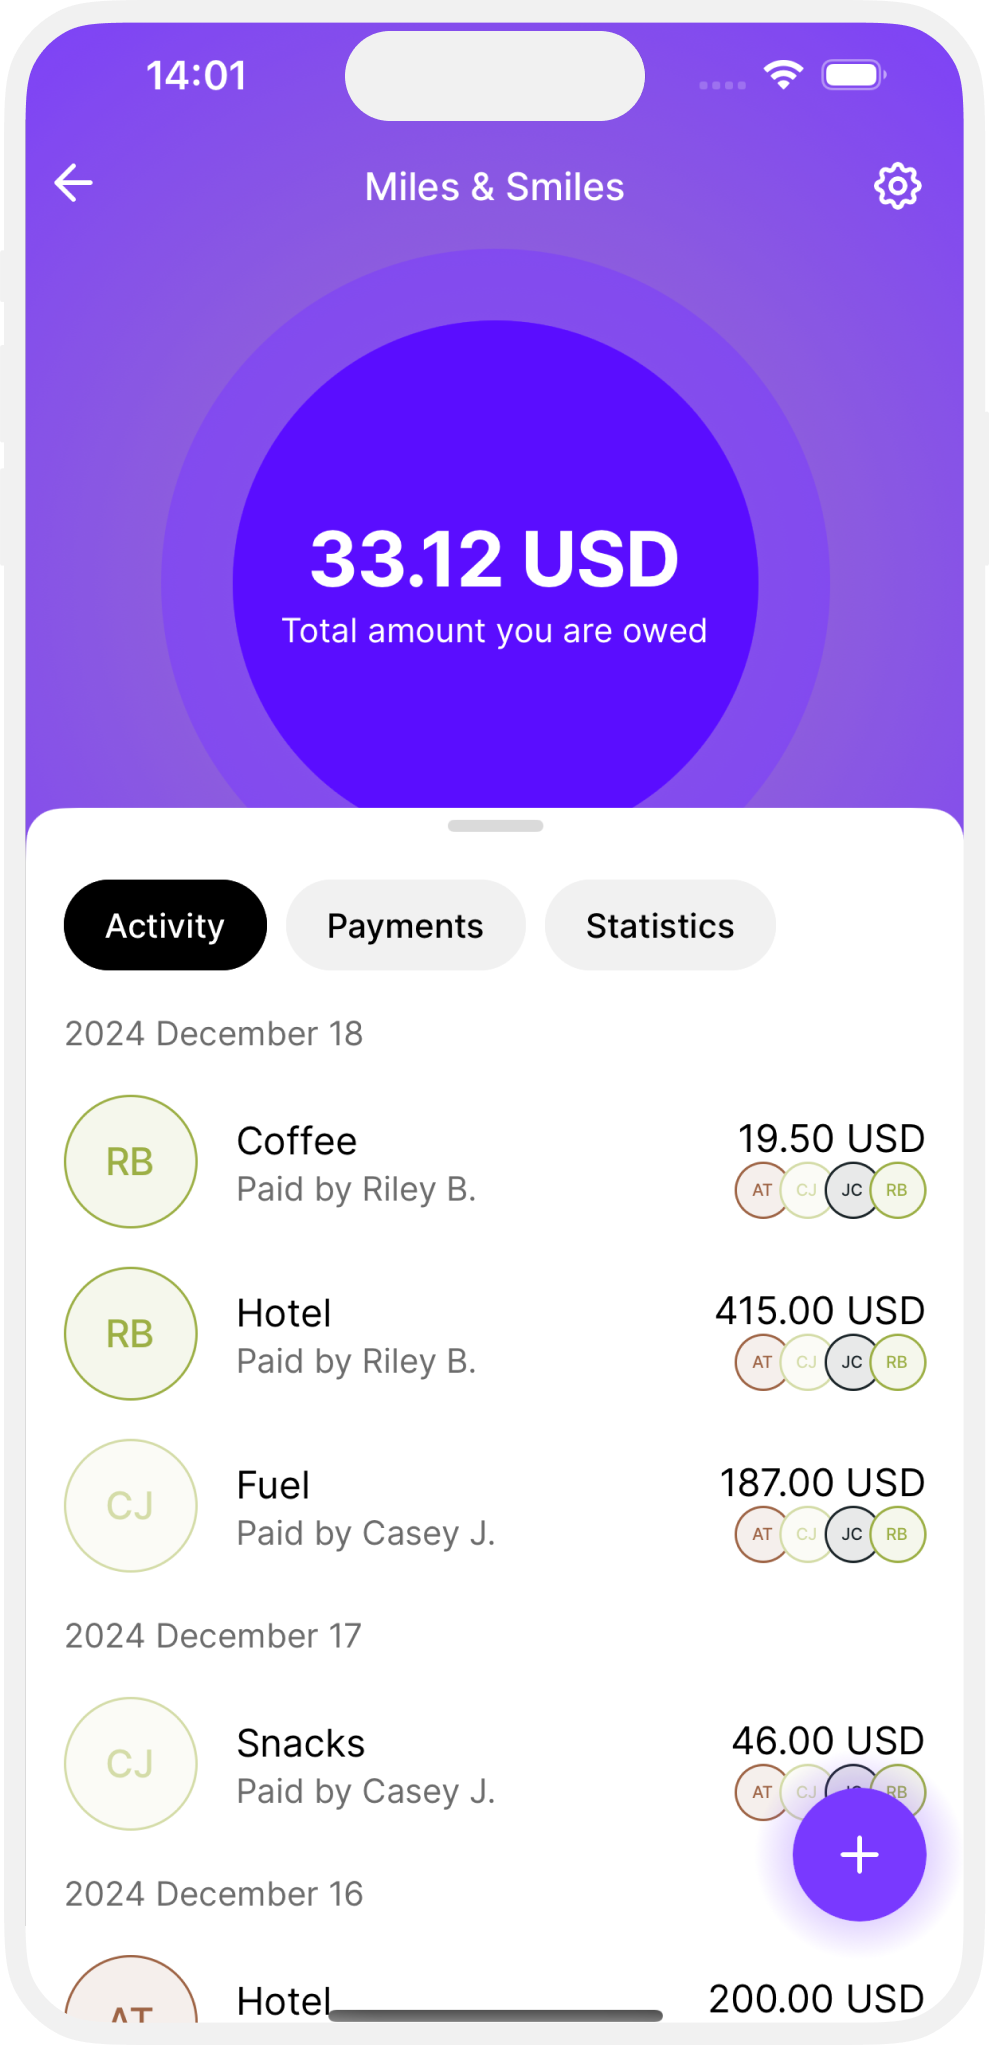Select the Activity tab
This screenshot has height=2045, width=989.
click(165, 925)
